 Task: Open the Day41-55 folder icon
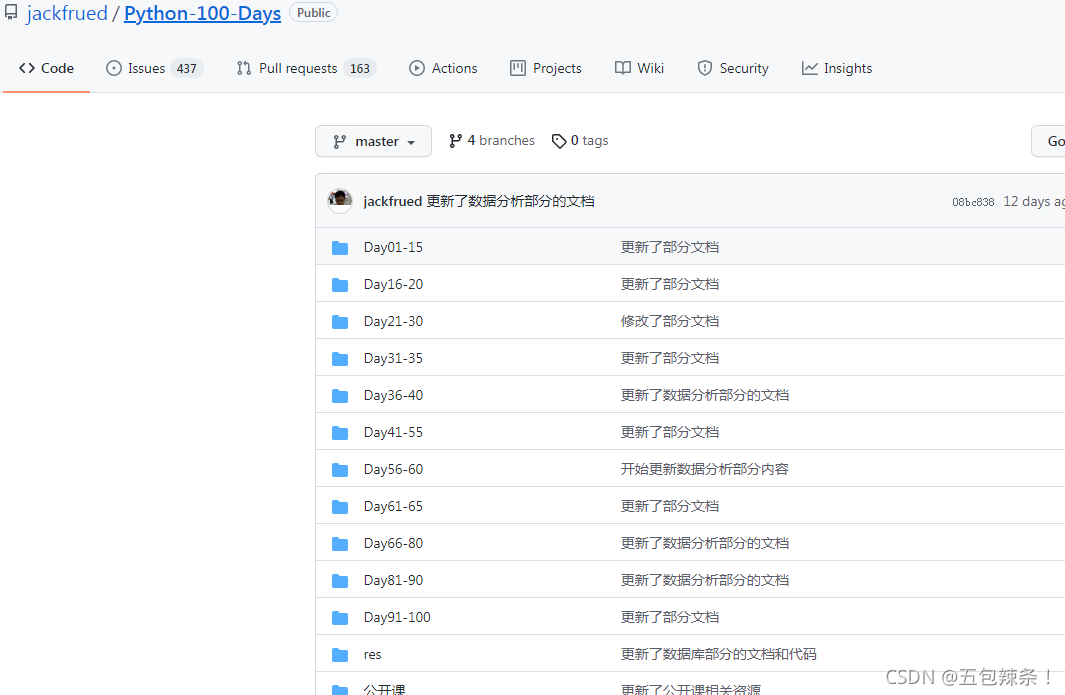pos(340,433)
